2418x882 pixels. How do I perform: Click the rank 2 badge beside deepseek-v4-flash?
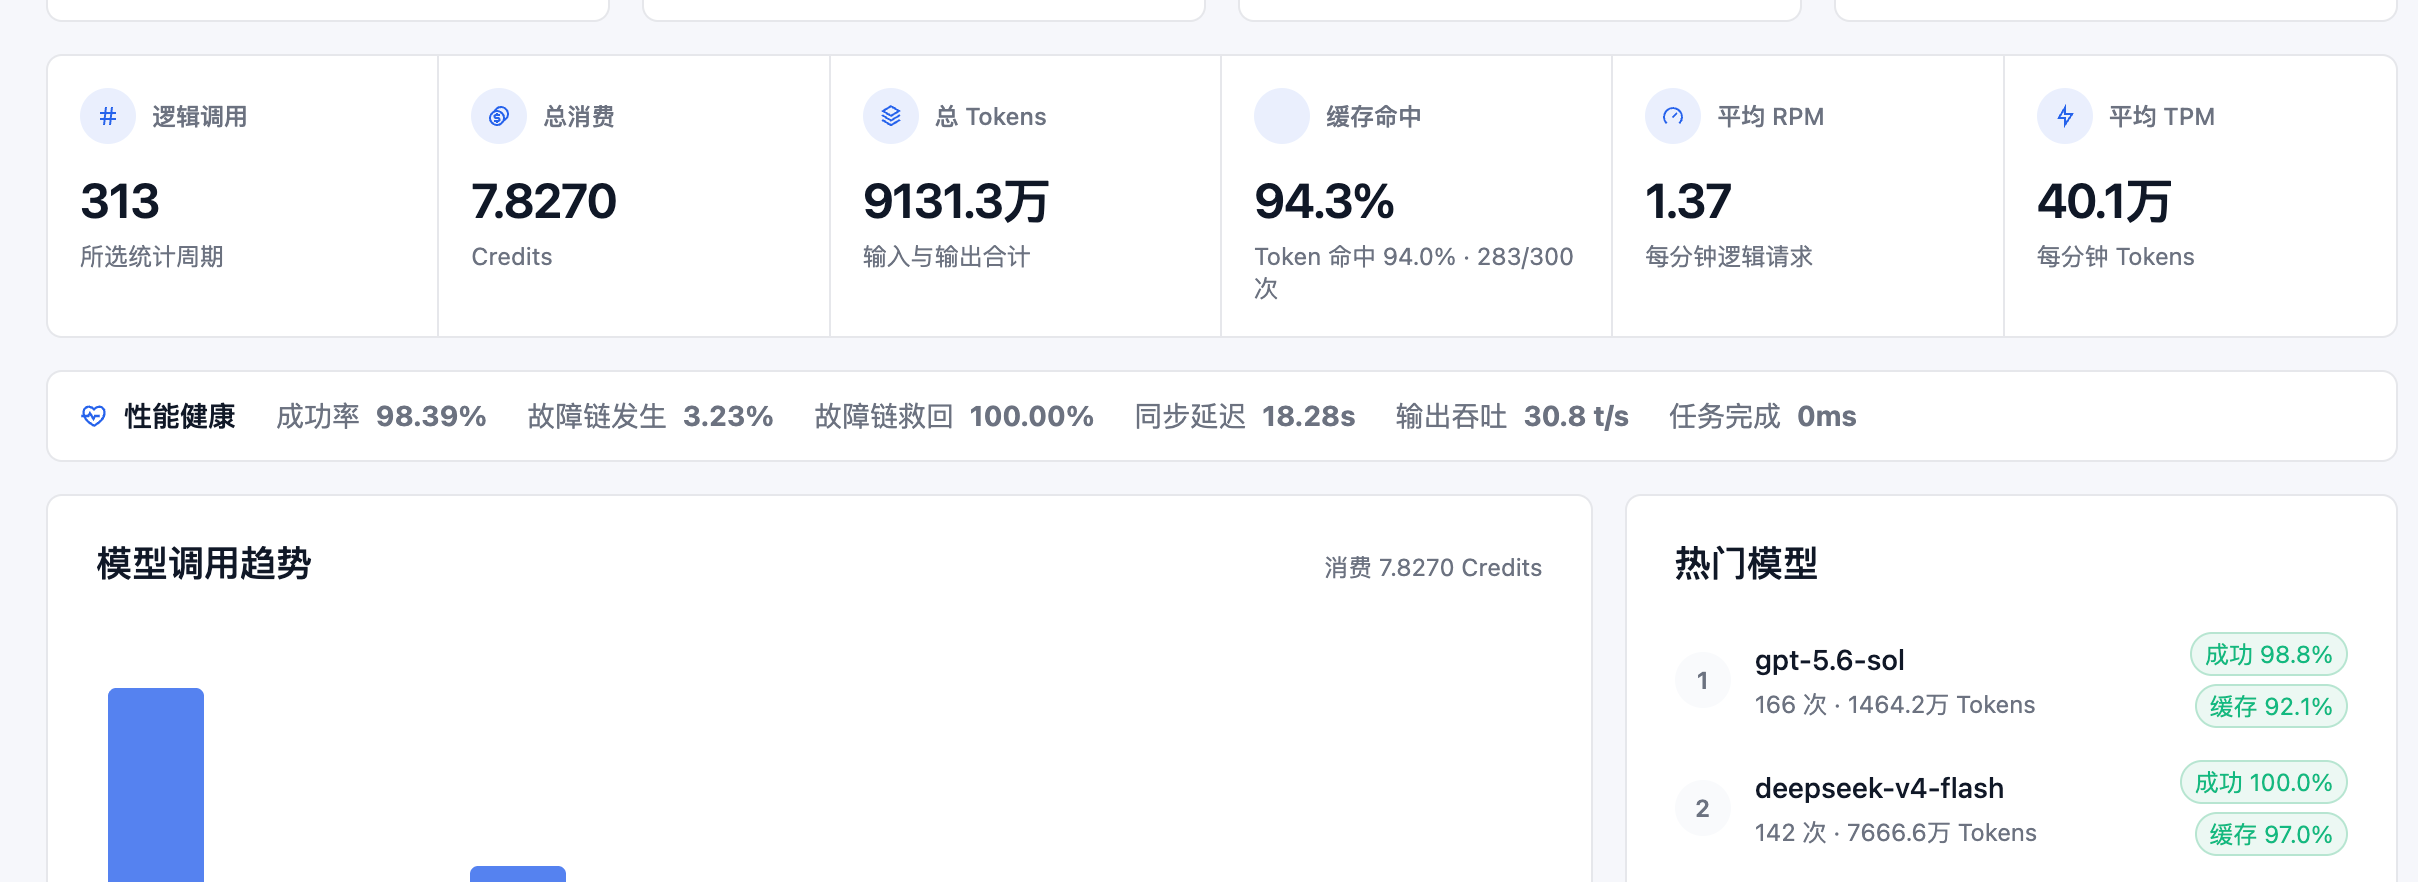click(1702, 809)
